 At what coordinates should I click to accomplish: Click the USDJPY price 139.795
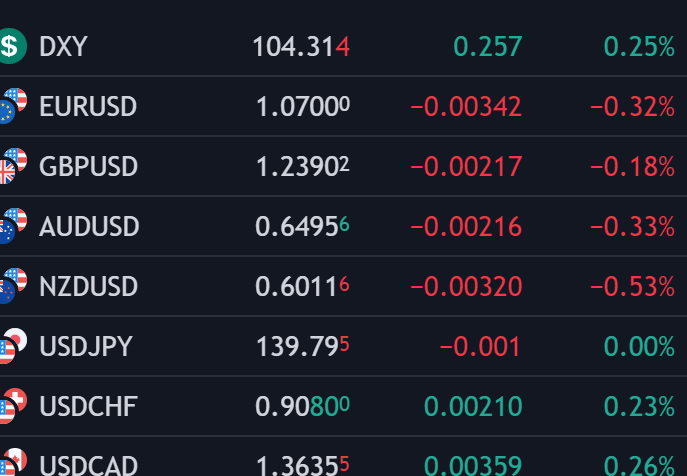pyautogui.click(x=302, y=347)
